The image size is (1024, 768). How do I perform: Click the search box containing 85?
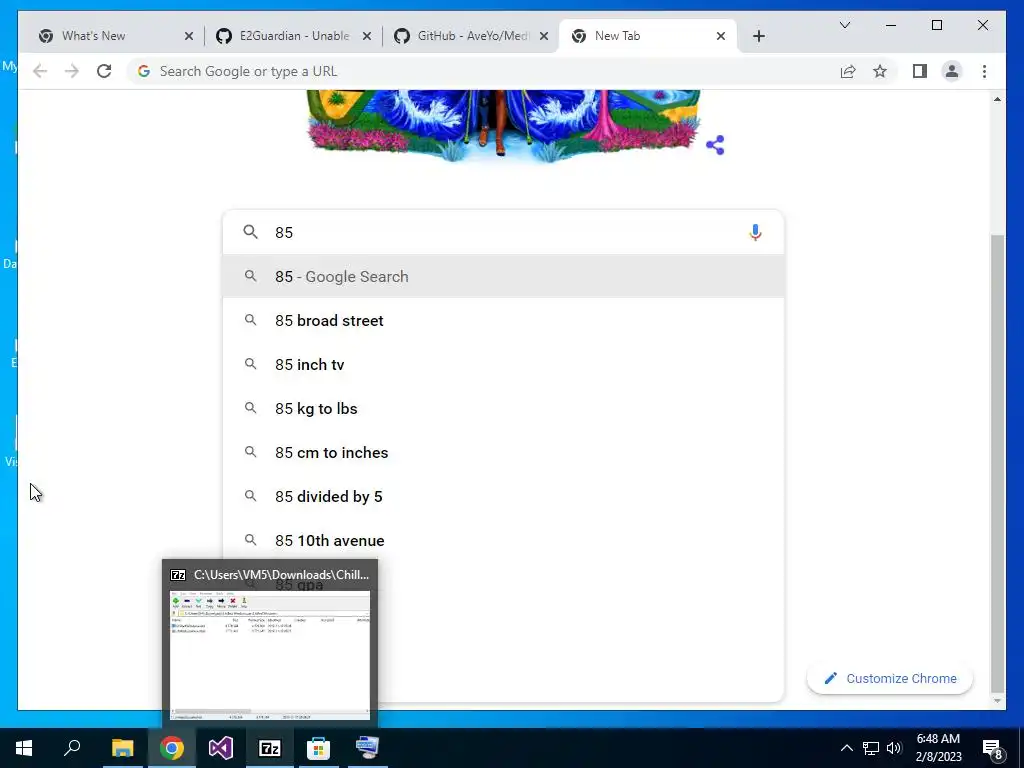pos(503,232)
